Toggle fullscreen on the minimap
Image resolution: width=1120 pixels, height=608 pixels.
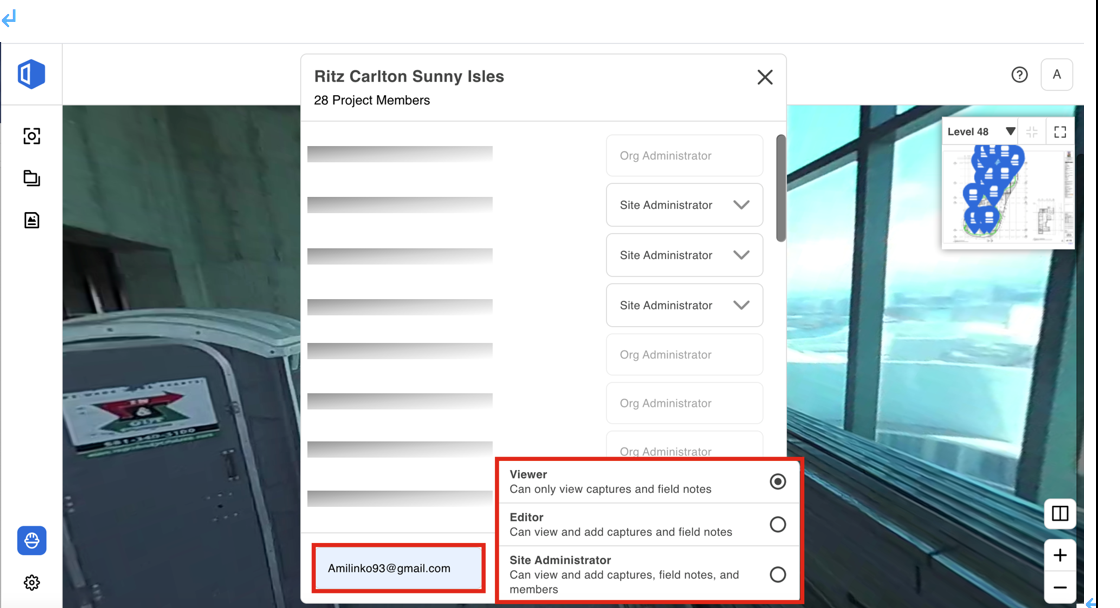point(1060,131)
